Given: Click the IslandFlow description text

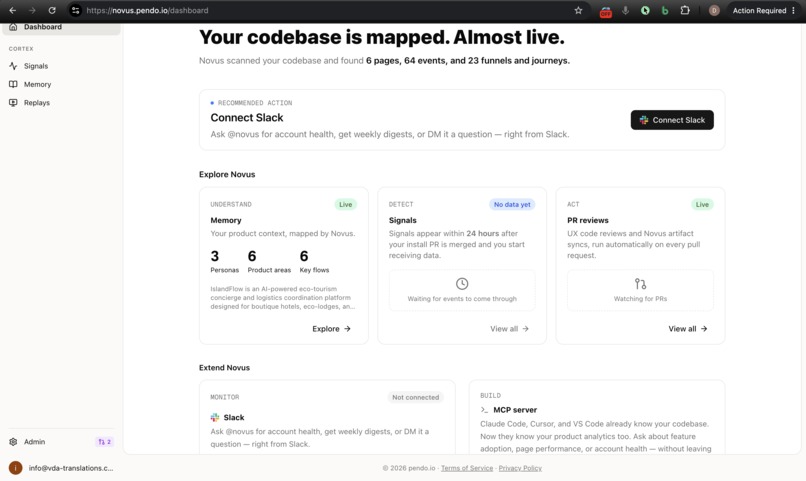Looking at the screenshot, I should (282, 298).
